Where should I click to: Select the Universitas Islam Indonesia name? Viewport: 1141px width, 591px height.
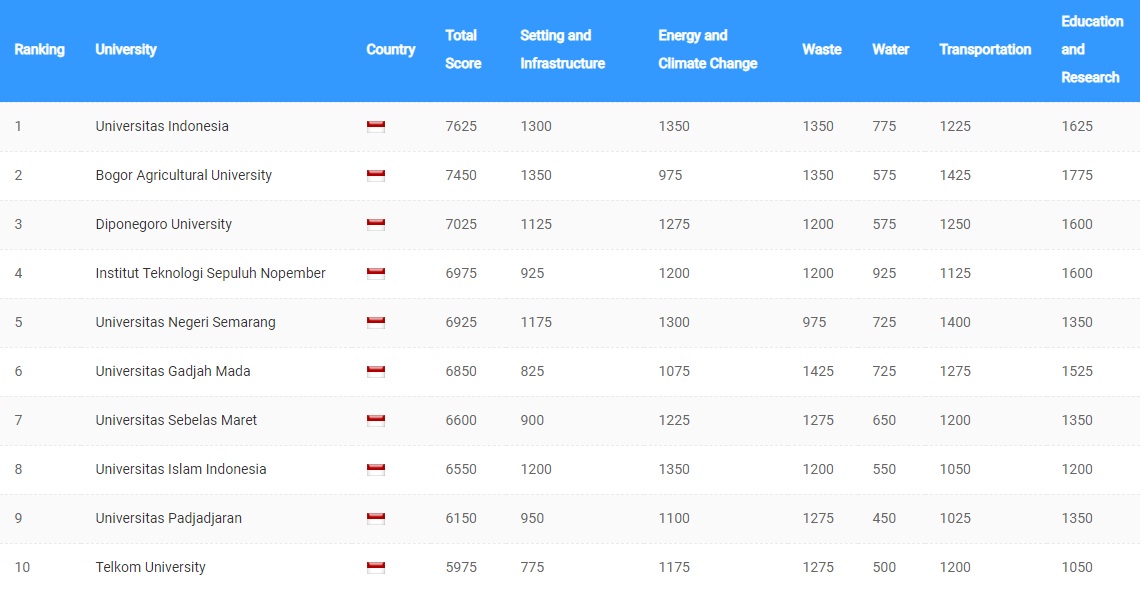tap(181, 470)
